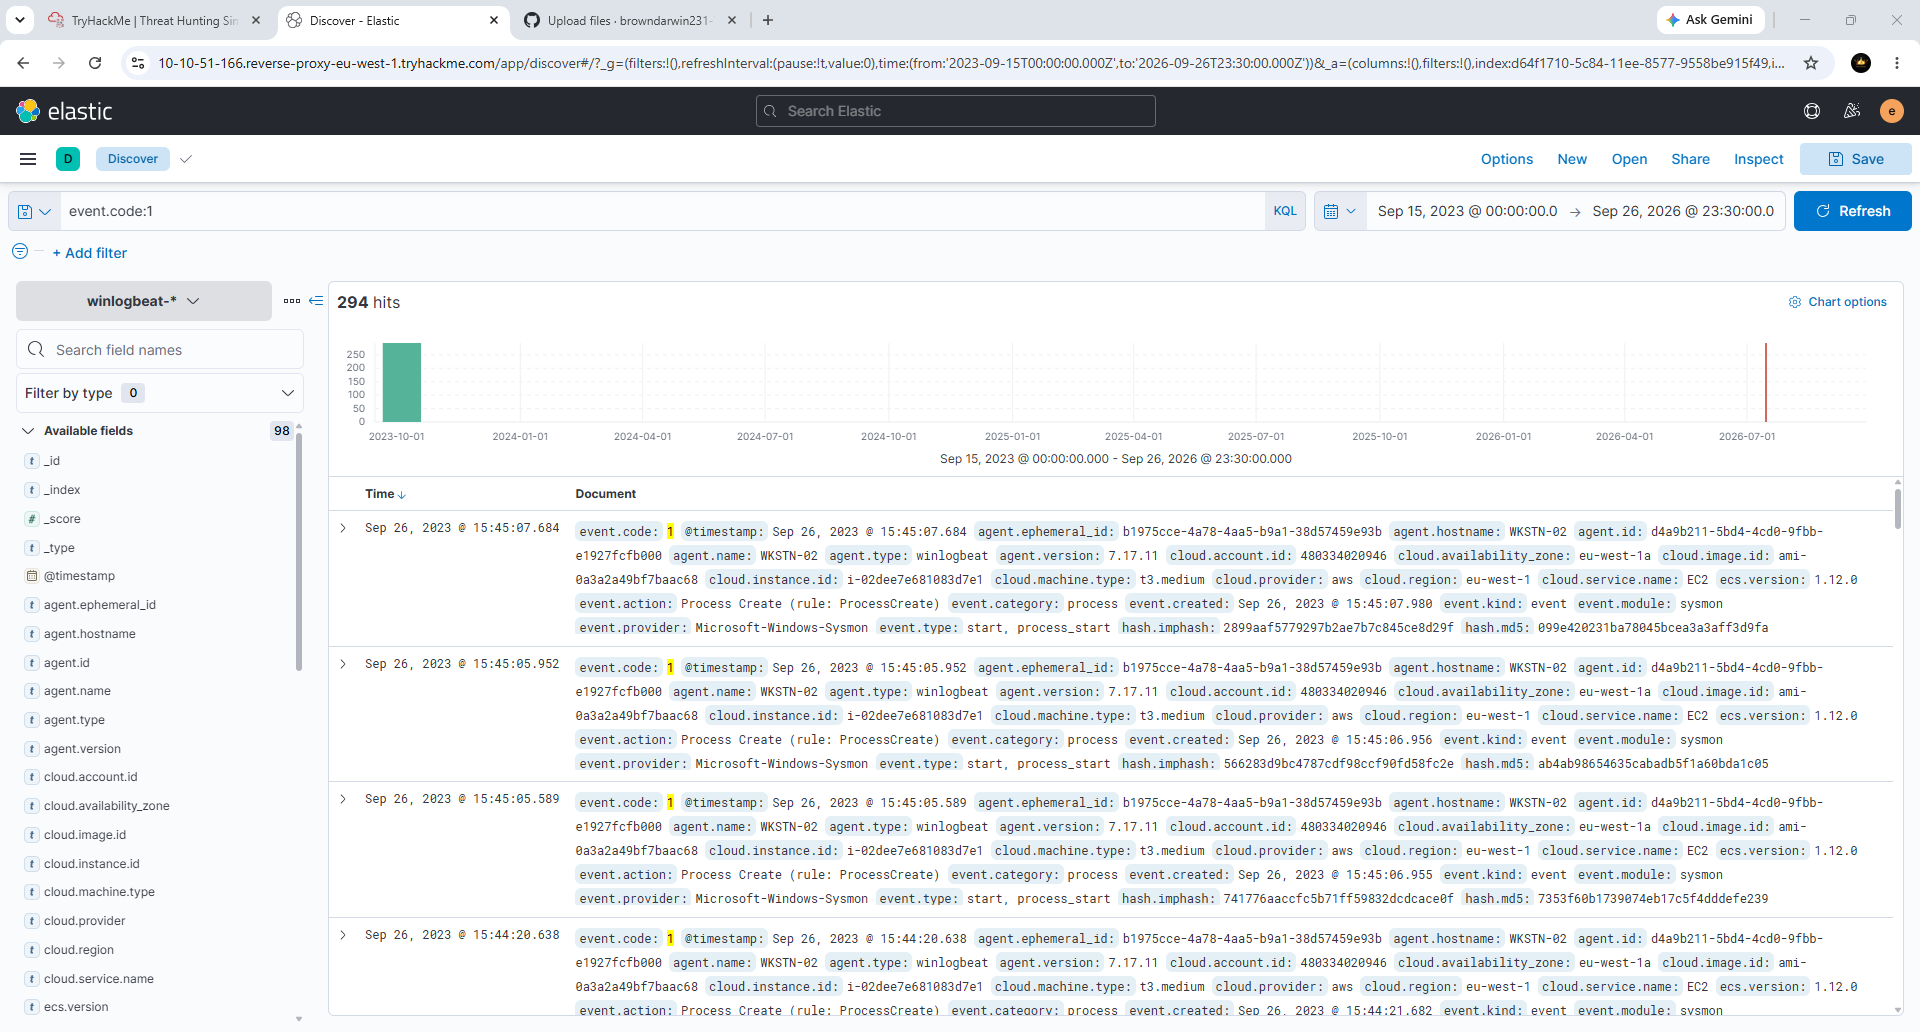Select agent.hostname field
This screenshot has height=1032, width=1920.
pyautogui.click(x=90, y=634)
